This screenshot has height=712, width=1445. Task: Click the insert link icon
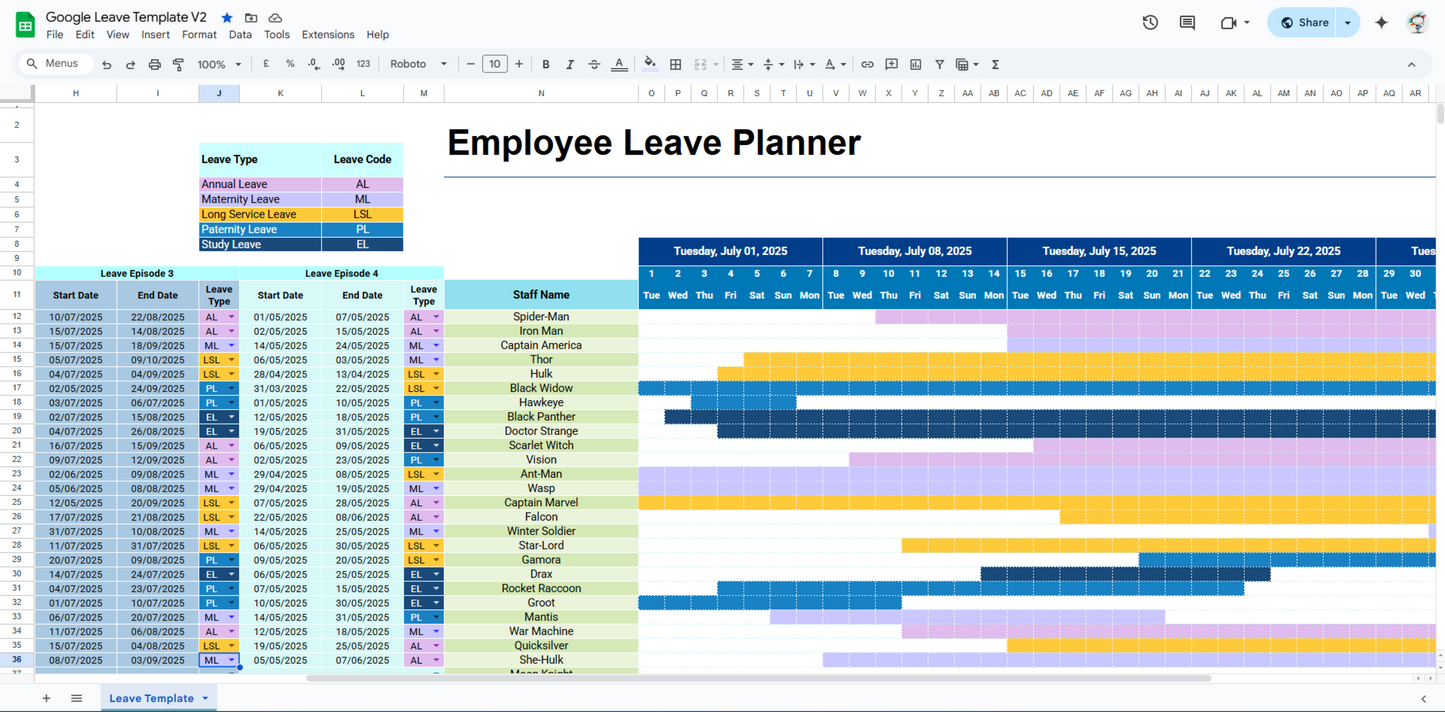(x=867, y=64)
